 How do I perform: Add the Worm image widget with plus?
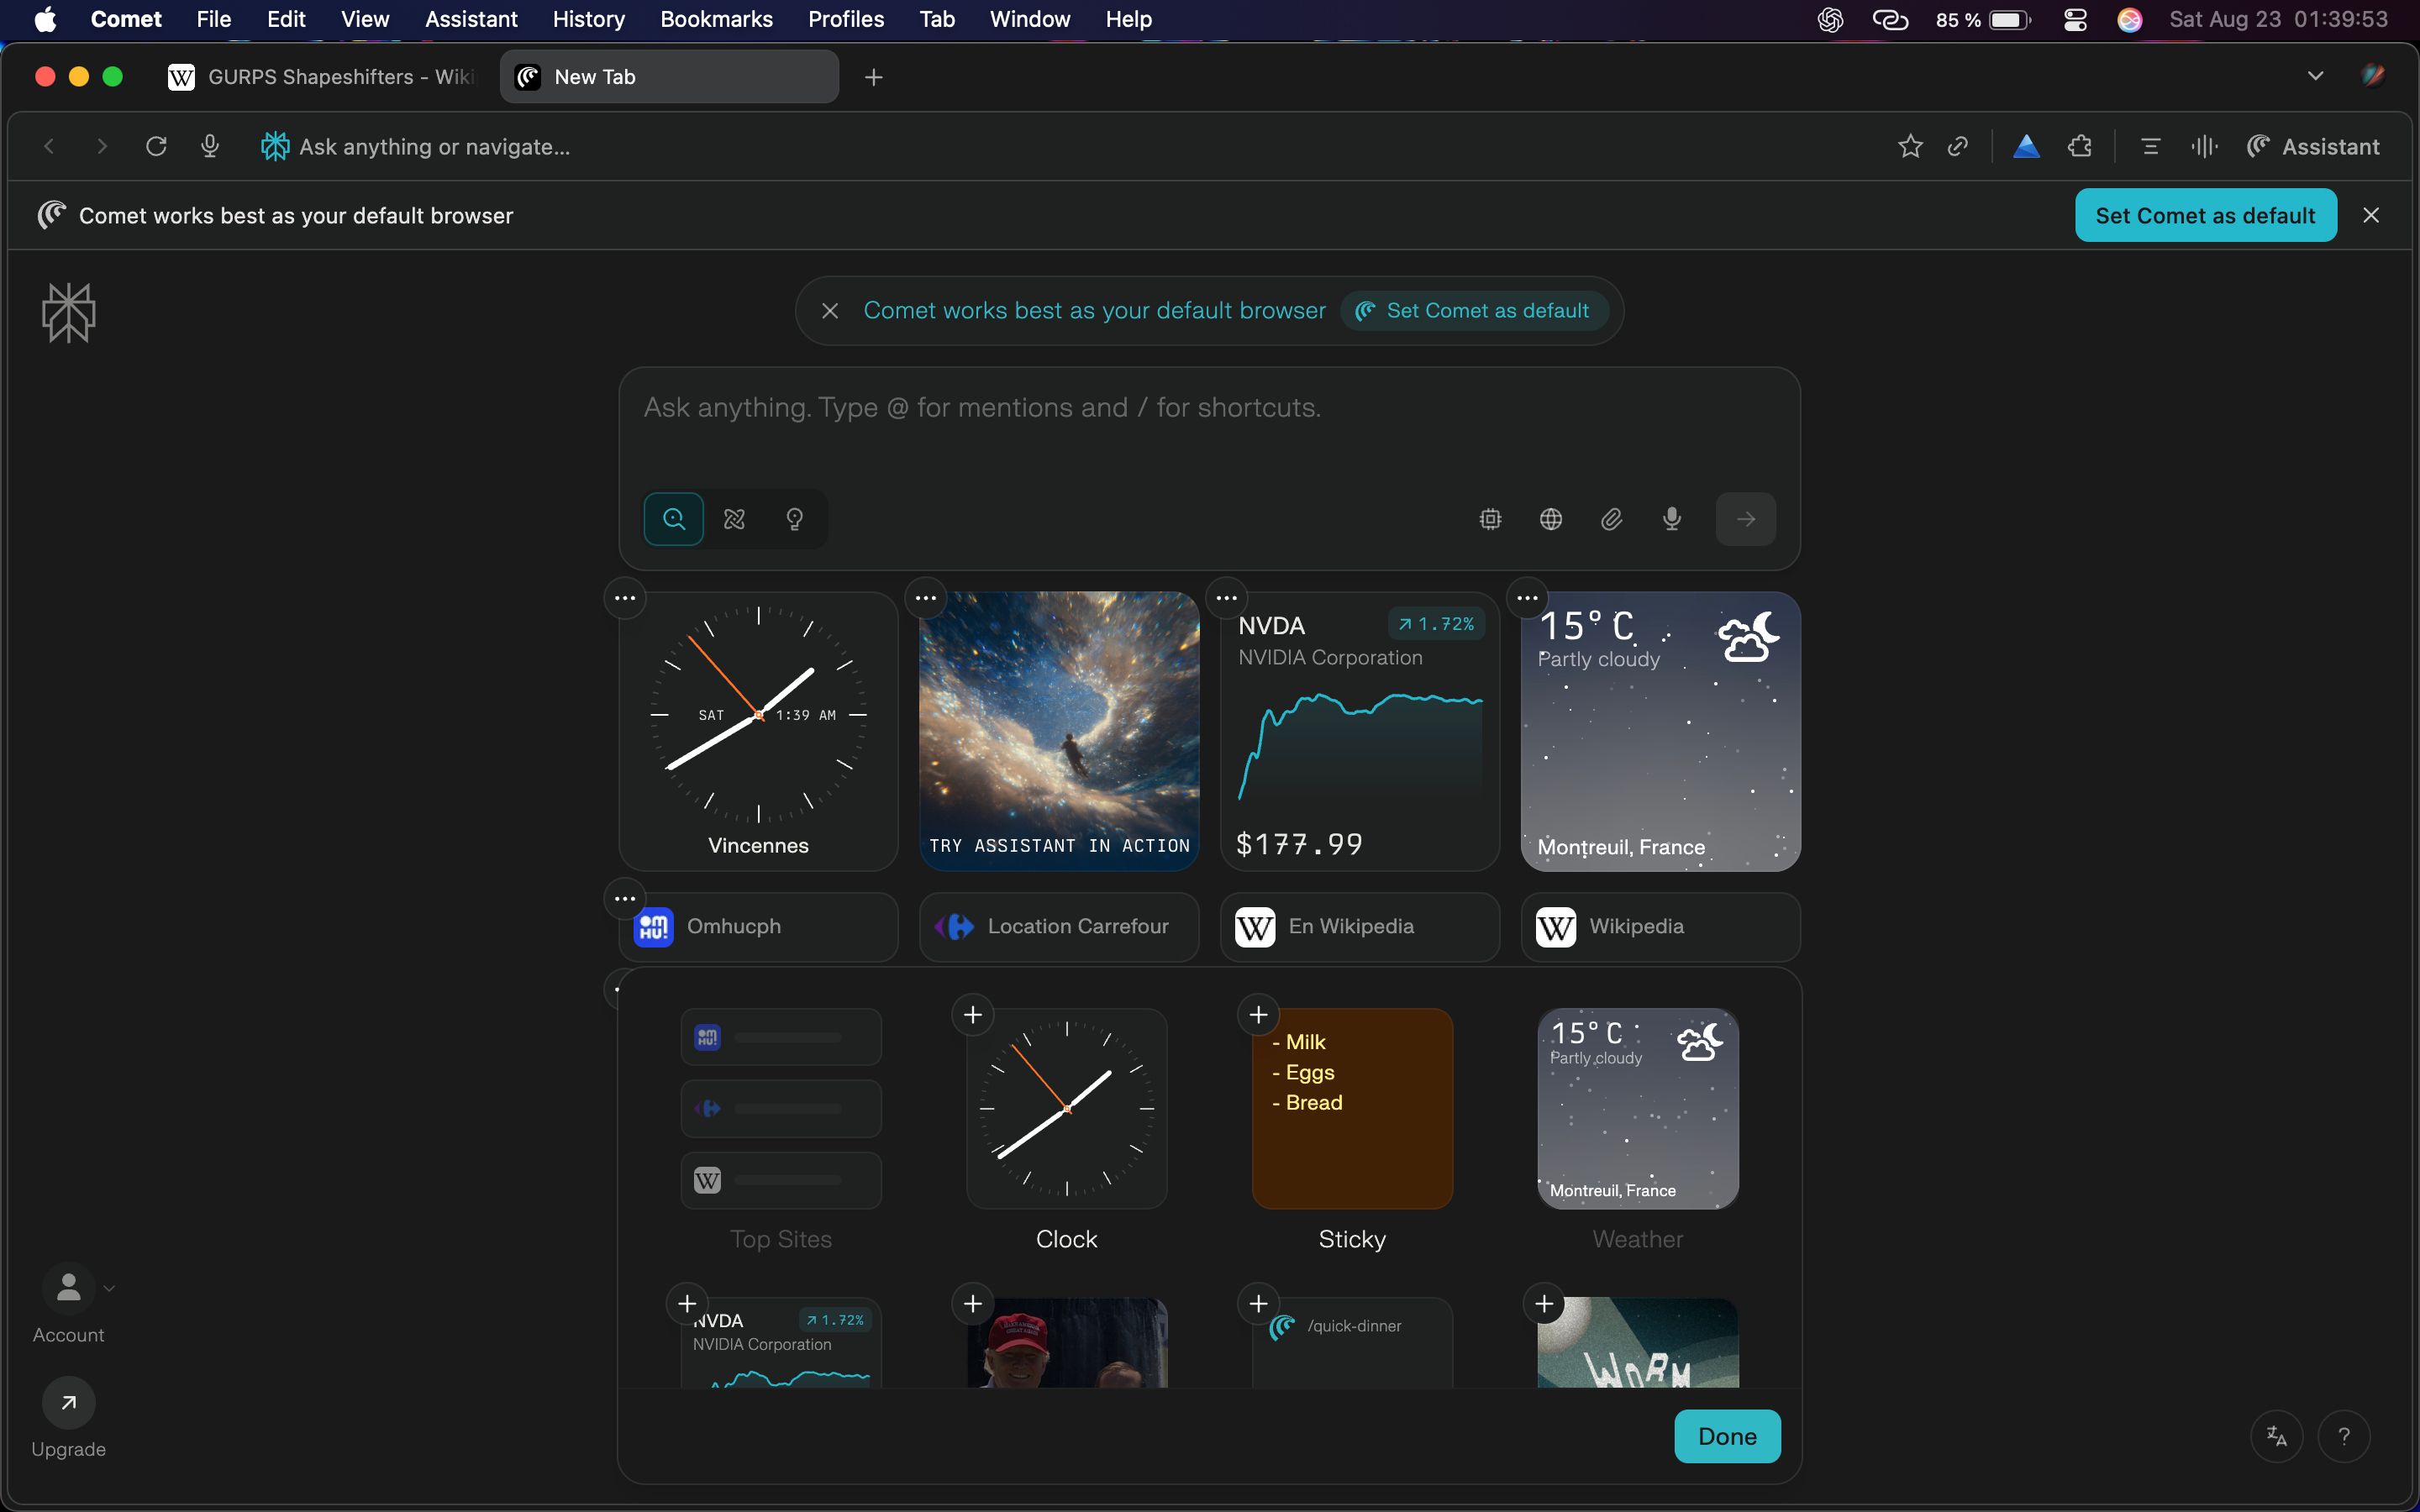pyautogui.click(x=1545, y=1304)
